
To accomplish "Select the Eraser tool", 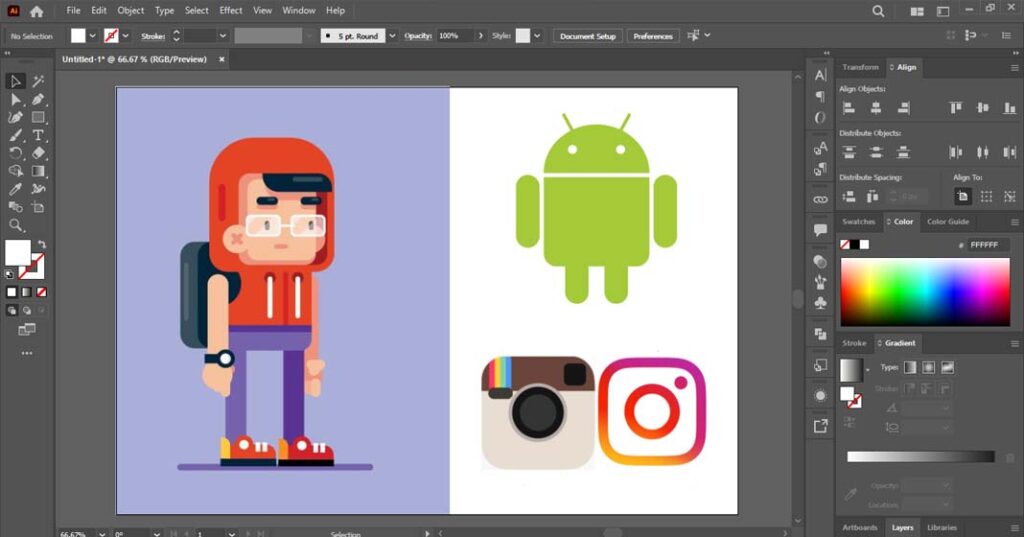I will pos(38,153).
